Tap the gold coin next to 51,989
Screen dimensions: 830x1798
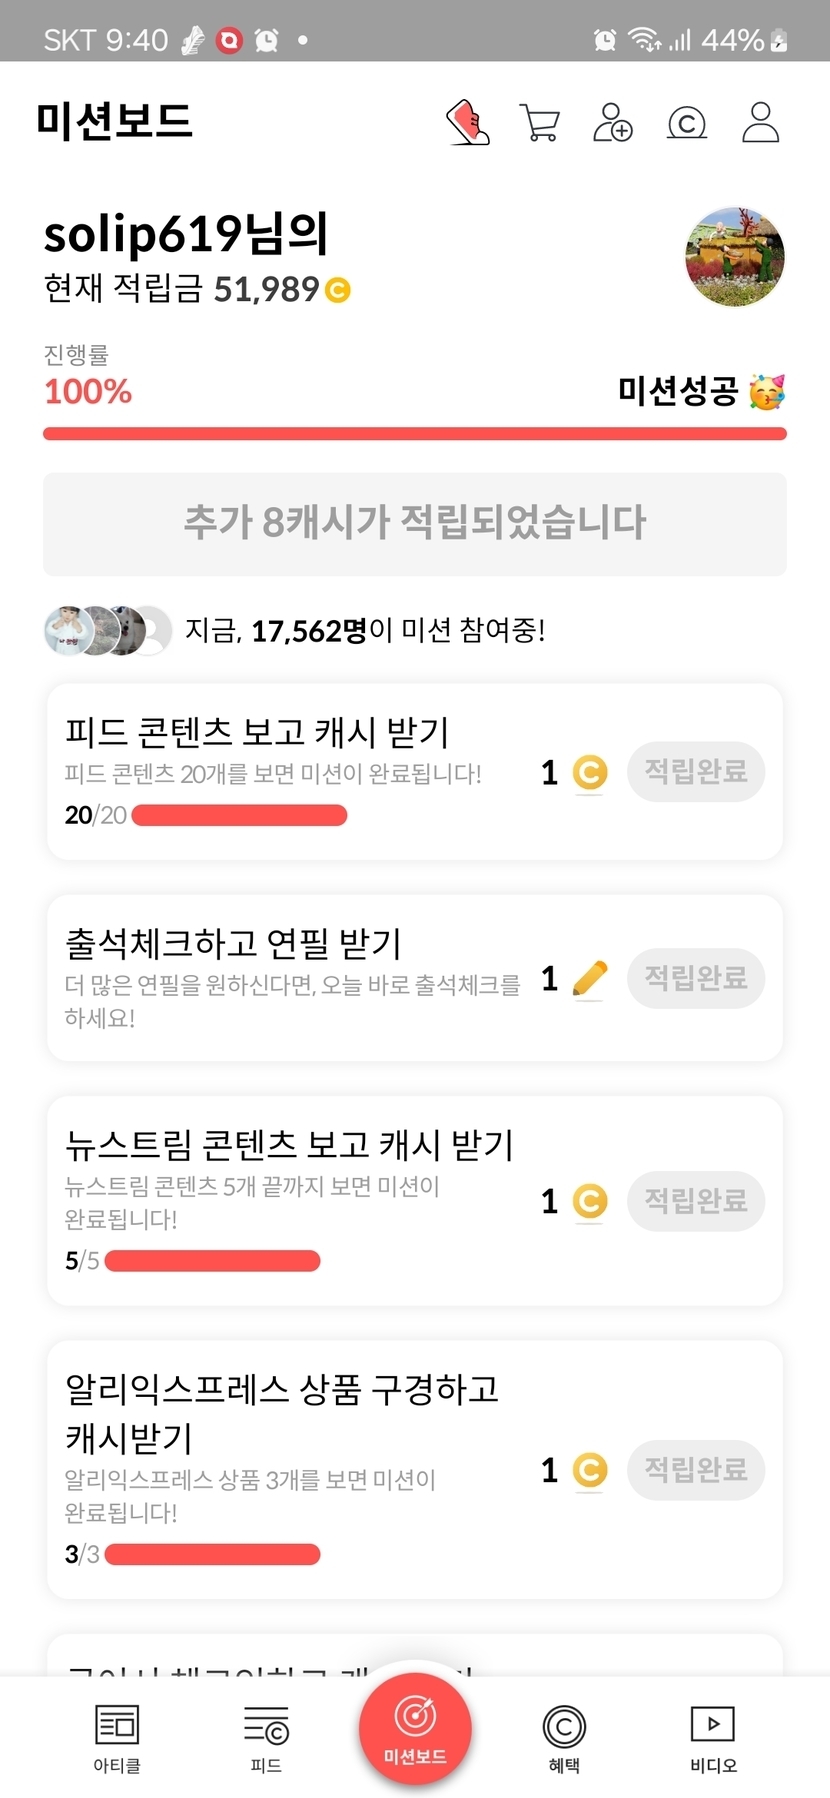(x=338, y=290)
